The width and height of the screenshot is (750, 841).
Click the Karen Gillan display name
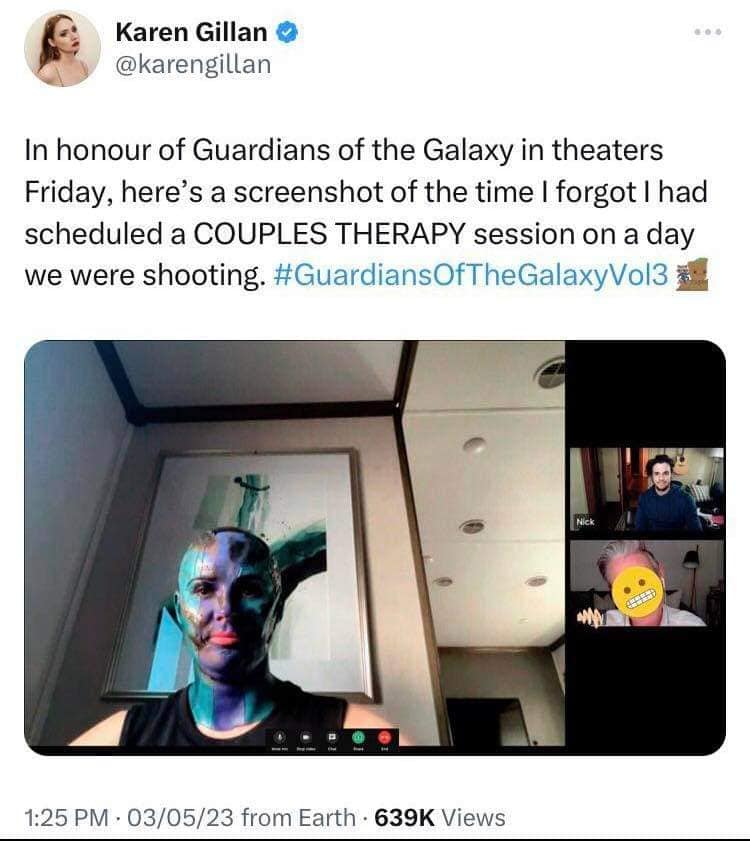pos(191,32)
